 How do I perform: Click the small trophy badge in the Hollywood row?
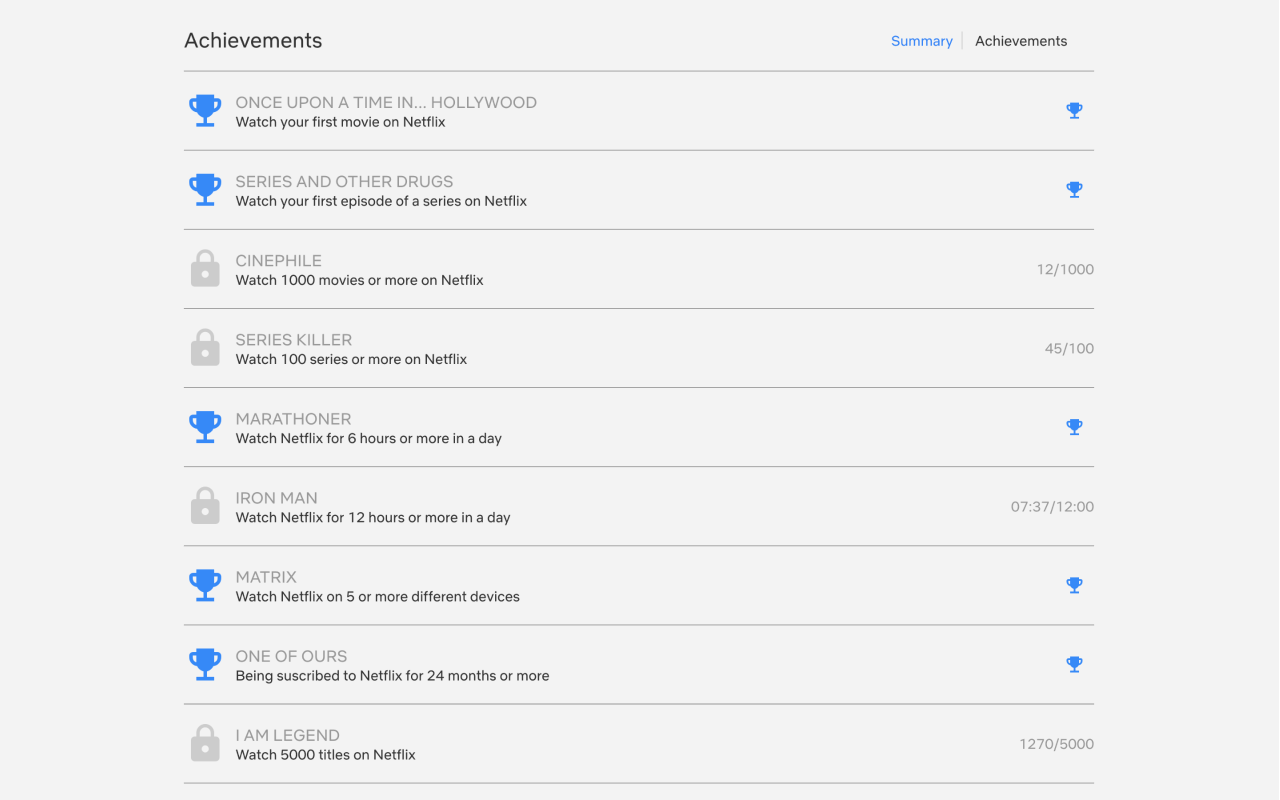point(1074,111)
